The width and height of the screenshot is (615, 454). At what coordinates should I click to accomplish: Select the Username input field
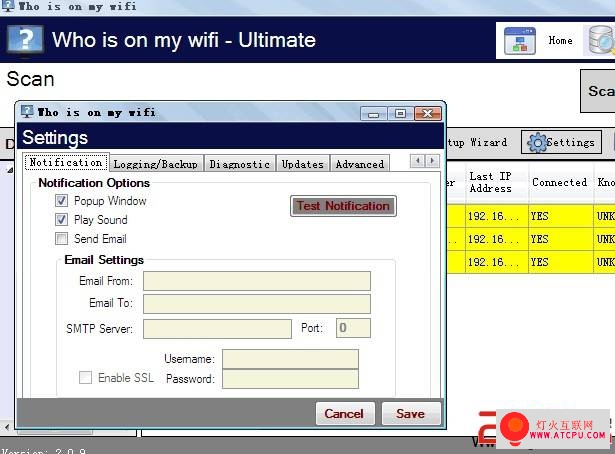pyautogui.click(x=290, y=359)
